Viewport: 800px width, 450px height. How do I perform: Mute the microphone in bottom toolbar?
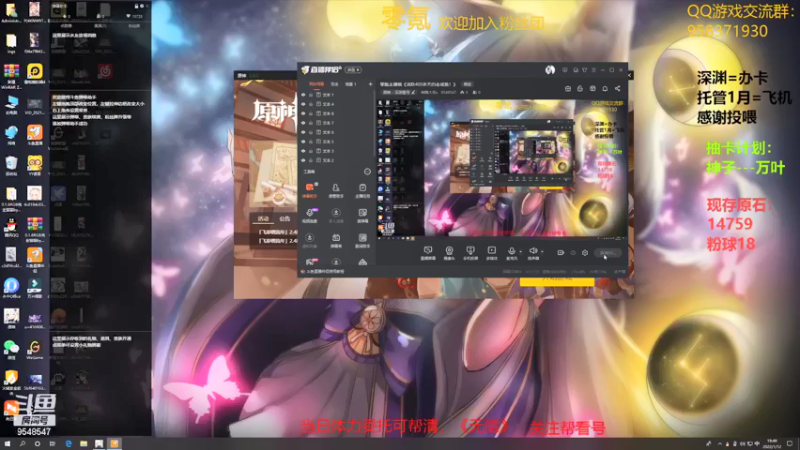click(x=512, y=252)
